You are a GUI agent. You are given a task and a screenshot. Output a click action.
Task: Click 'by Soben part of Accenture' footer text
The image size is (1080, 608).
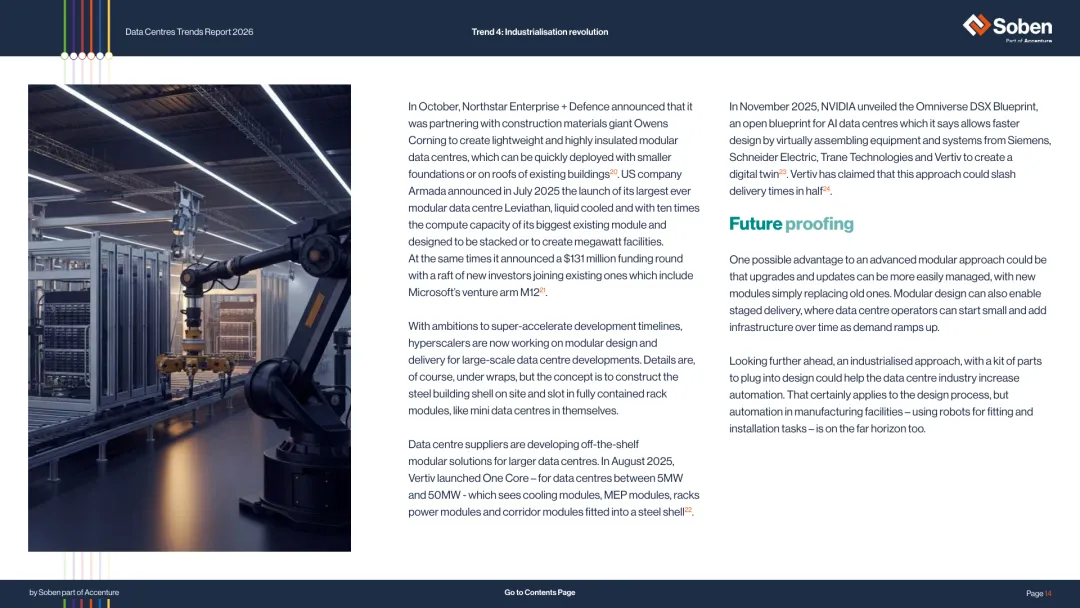pyautogui.click(x=74, y=592)
